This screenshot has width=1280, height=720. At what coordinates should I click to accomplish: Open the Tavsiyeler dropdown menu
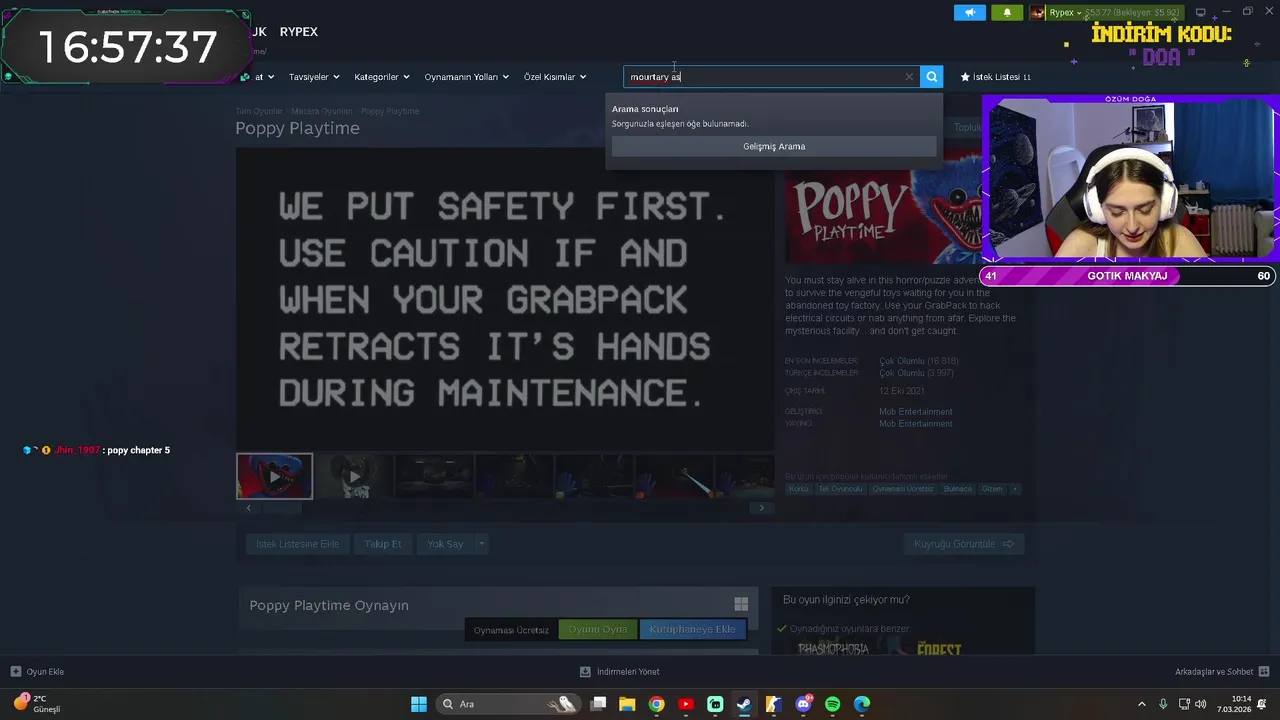click(x=314, y=77)
